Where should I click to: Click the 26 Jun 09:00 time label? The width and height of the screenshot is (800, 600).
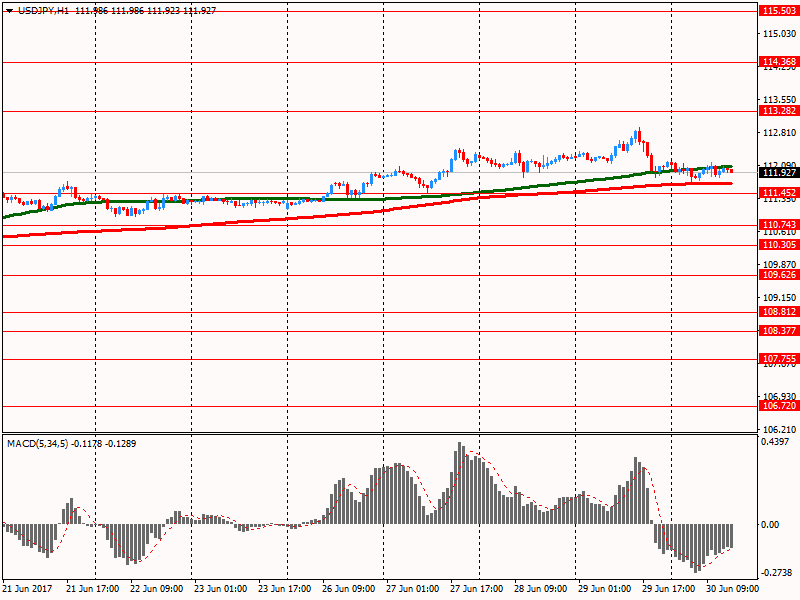coord(348,589)
